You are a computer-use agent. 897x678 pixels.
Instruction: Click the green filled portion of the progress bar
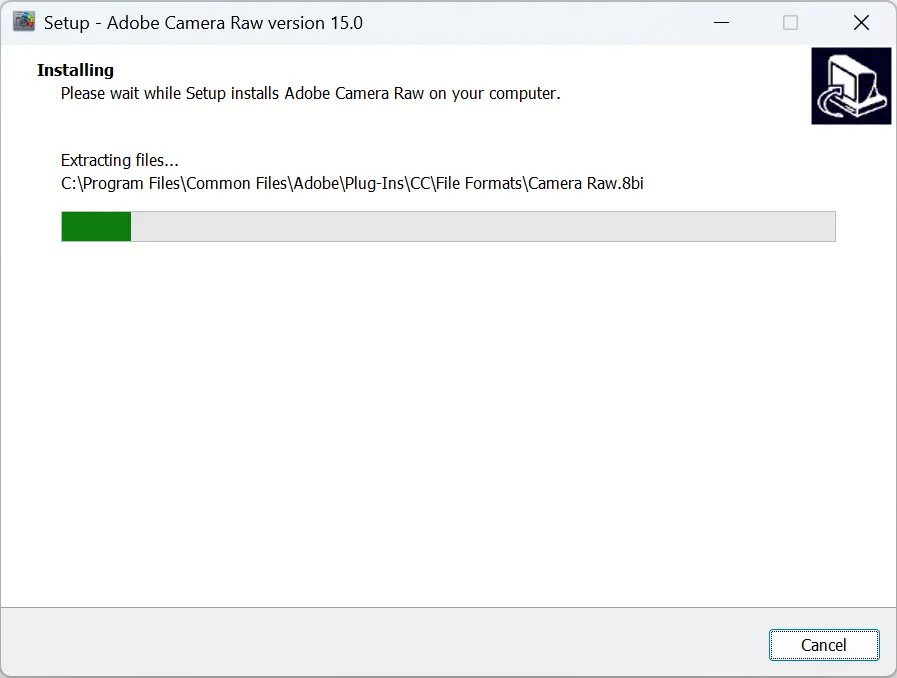[96, 226]
